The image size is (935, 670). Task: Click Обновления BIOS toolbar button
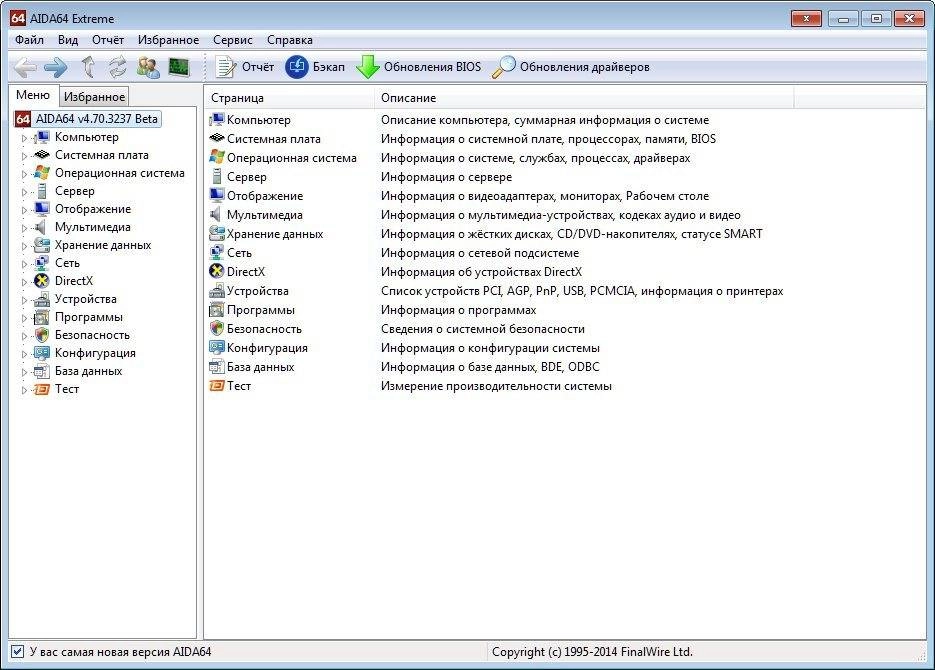(419, 67)
